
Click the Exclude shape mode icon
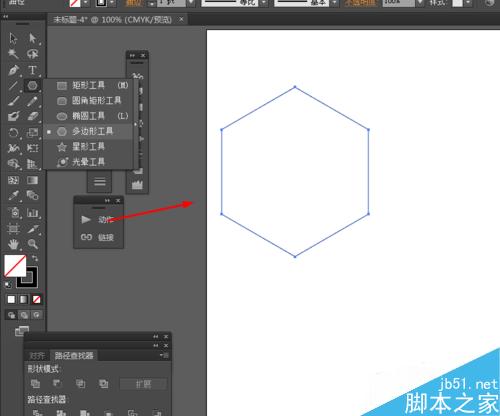103,384
